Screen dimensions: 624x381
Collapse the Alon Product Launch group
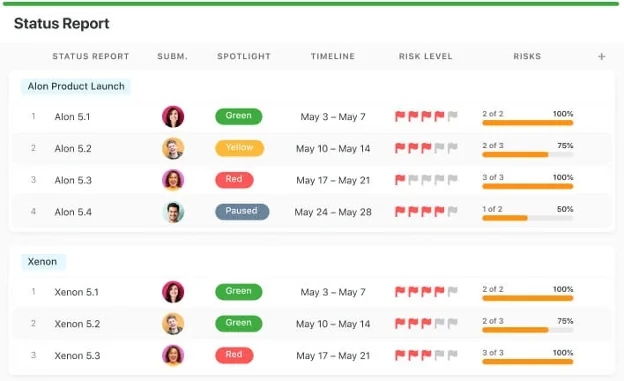point(76,86)
